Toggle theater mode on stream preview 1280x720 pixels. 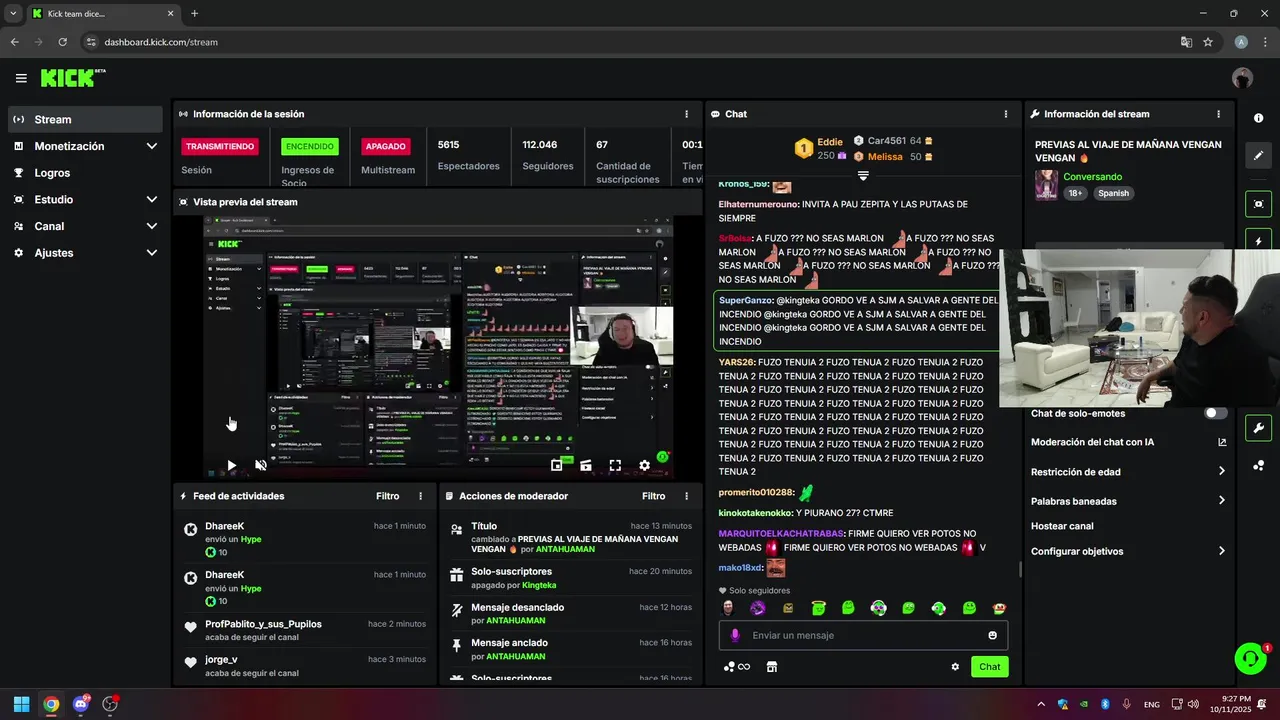pyautogui.click(x=586, y=465)
